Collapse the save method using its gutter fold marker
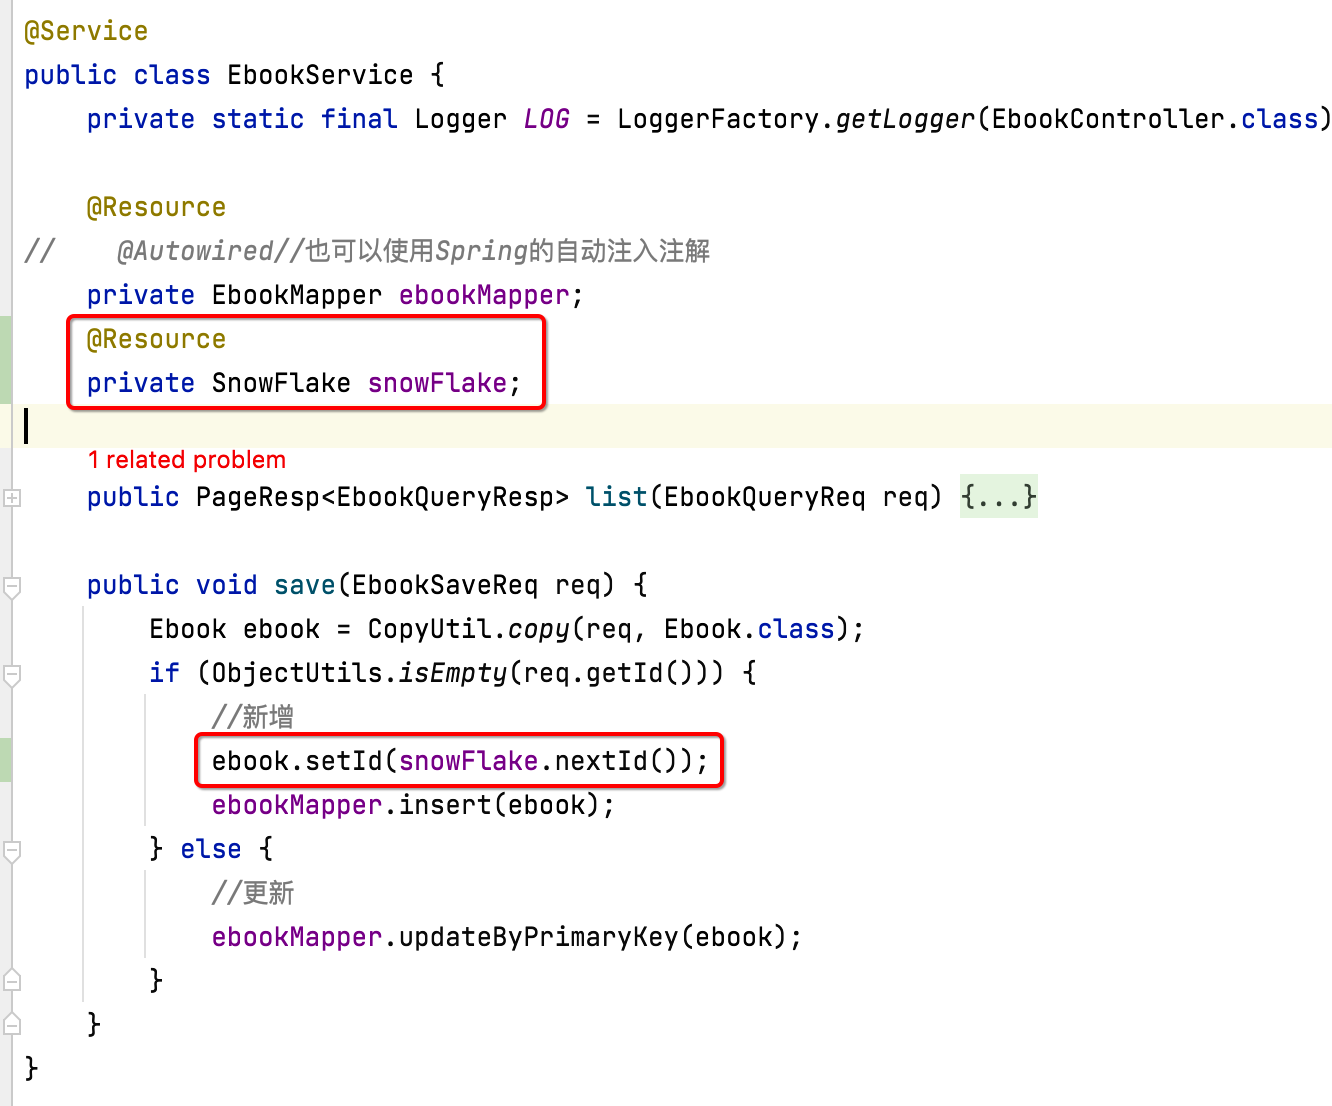The width and height of the screenshot is (1332, 1106). pyautogui.click(x=12, y=587)
